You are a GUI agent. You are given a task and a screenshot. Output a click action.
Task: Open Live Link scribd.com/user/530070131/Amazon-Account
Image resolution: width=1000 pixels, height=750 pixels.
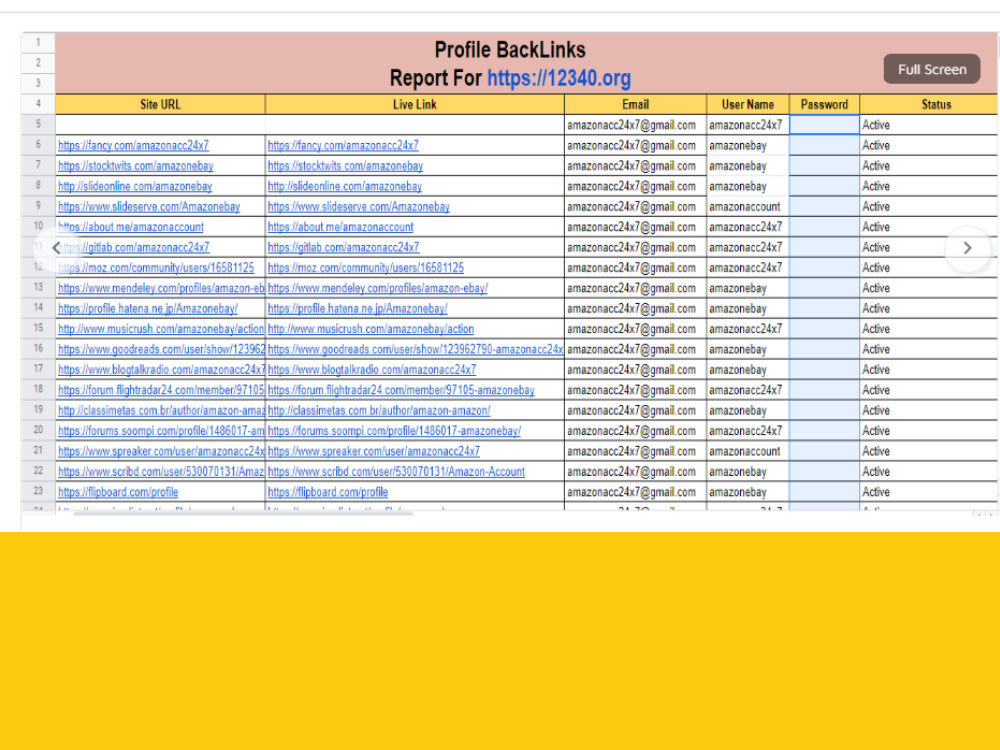coord(396,472)
